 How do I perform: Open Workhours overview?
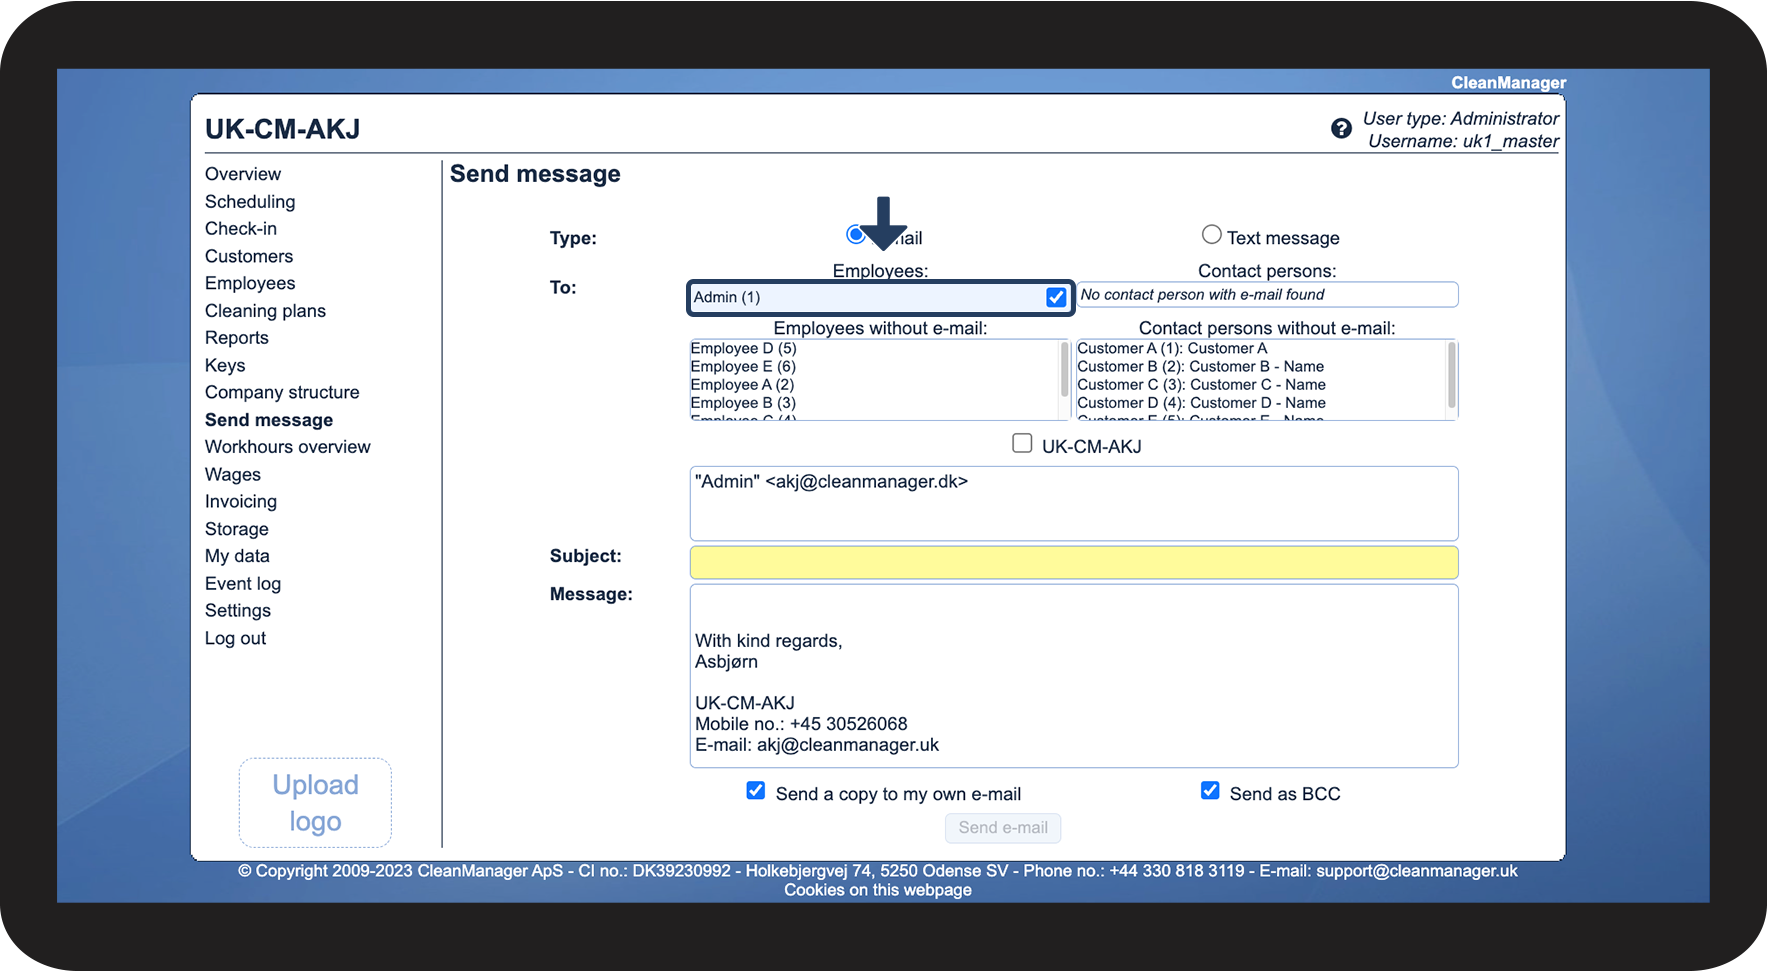click(288, 447)
